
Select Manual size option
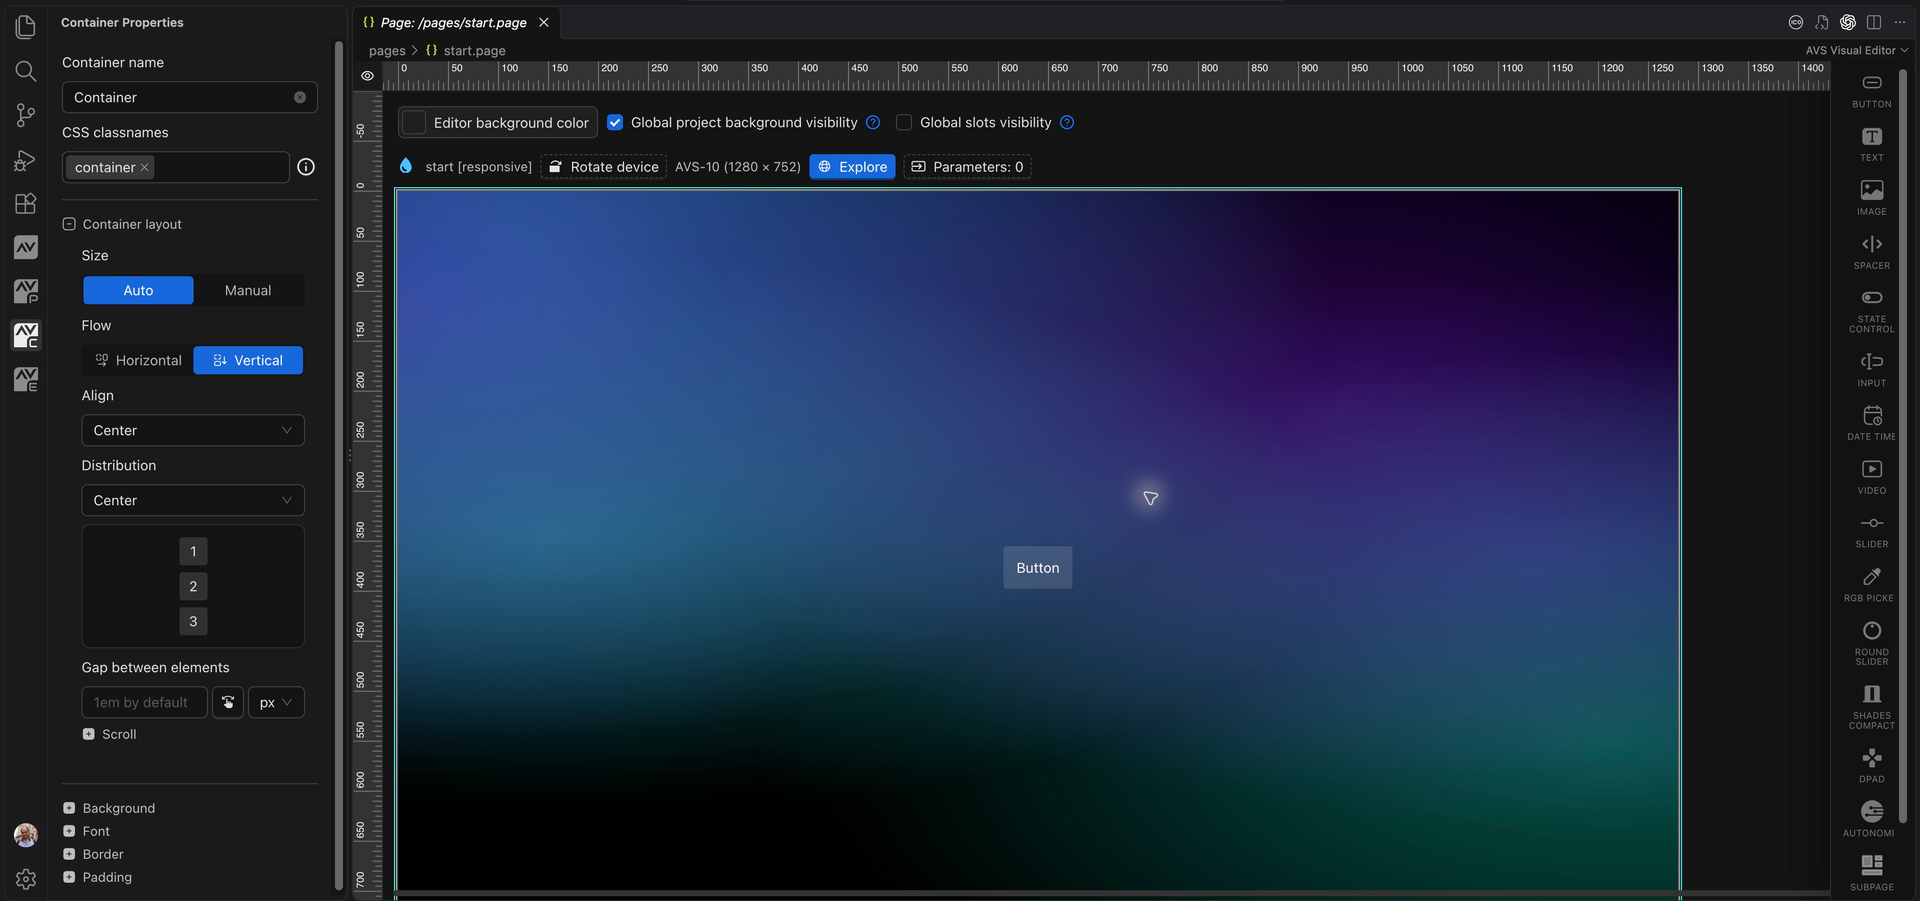coord(248,290)
